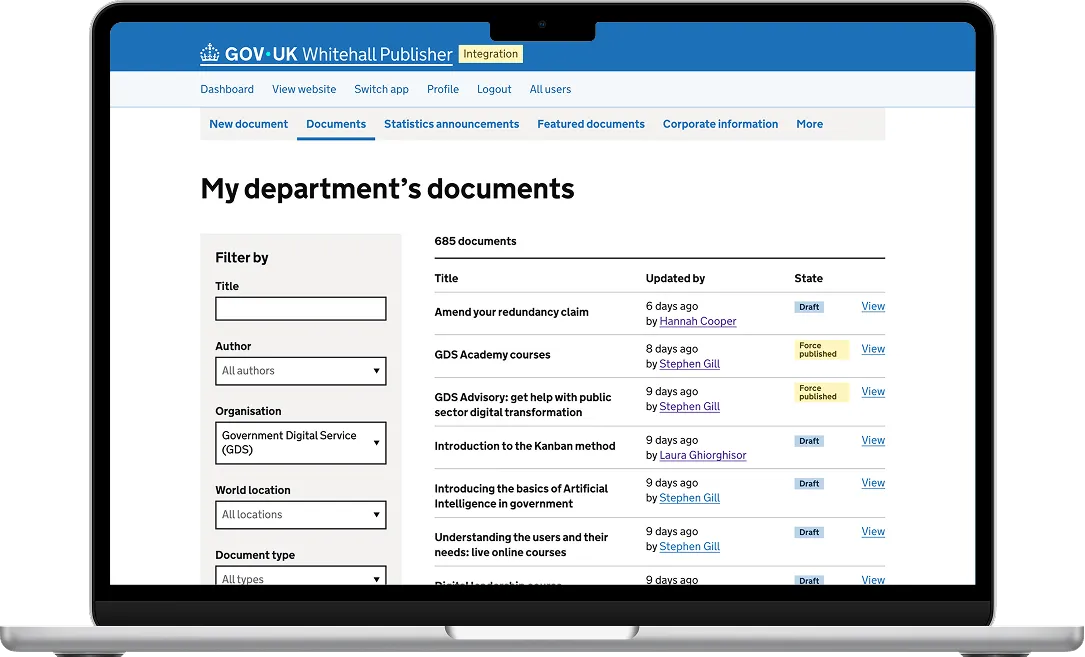View GDS Academy courses document
This screenshot has height=657, width=1085.
coord(873,349)
